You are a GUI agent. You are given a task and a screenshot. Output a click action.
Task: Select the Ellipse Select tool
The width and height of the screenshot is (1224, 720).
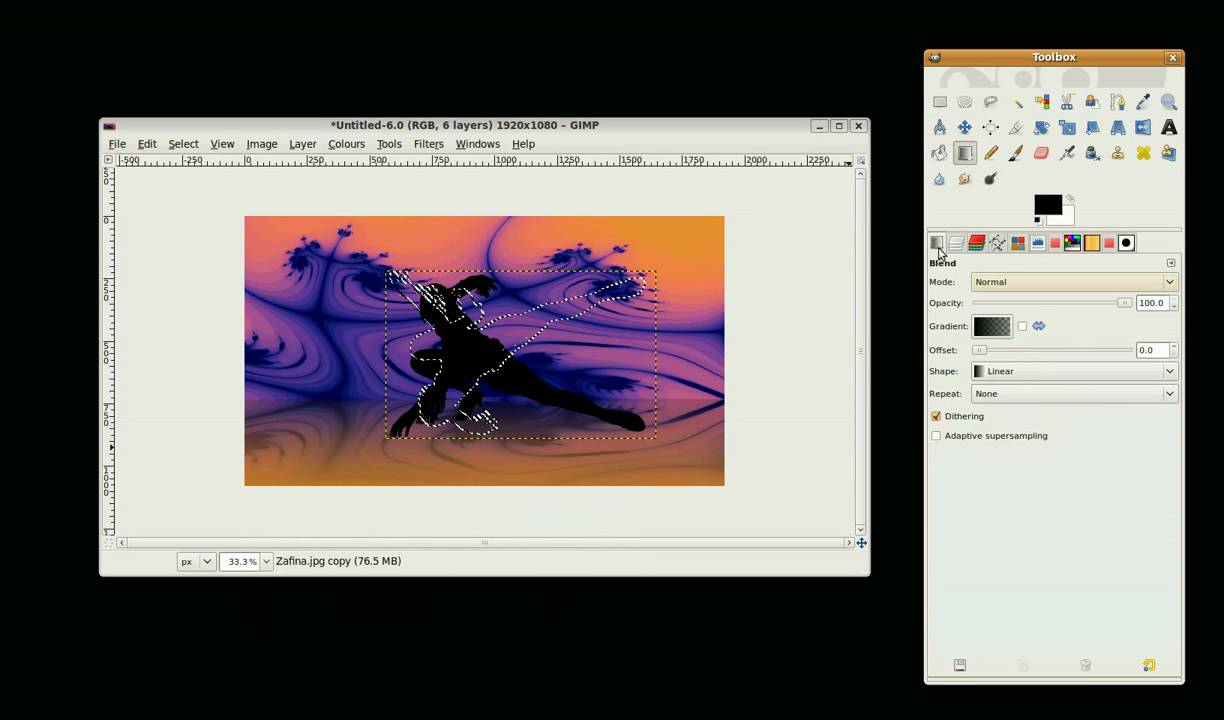coord(965,102)
